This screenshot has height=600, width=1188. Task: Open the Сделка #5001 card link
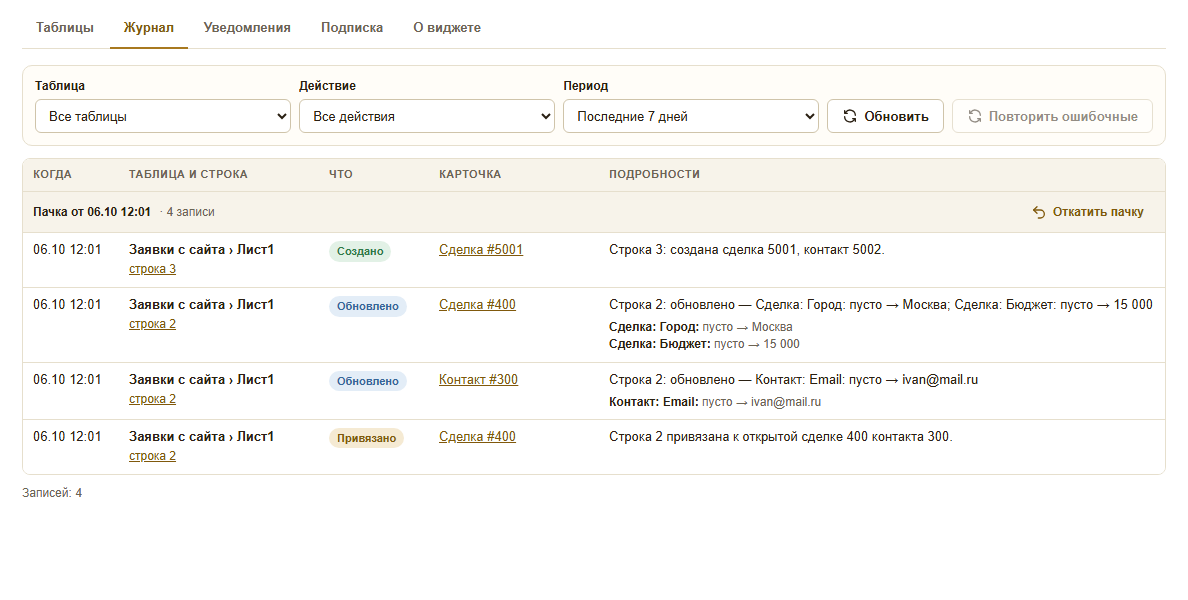click(481, 250)
